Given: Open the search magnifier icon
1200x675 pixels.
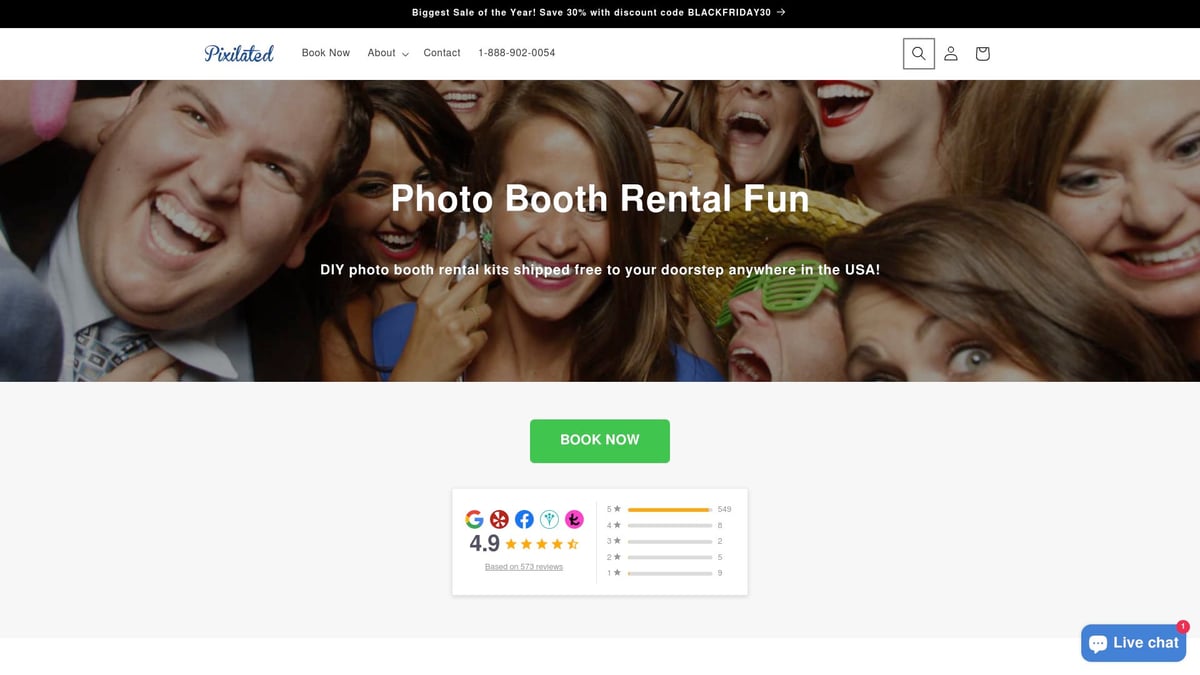Looking at the screenshot, I should [918, 53].
